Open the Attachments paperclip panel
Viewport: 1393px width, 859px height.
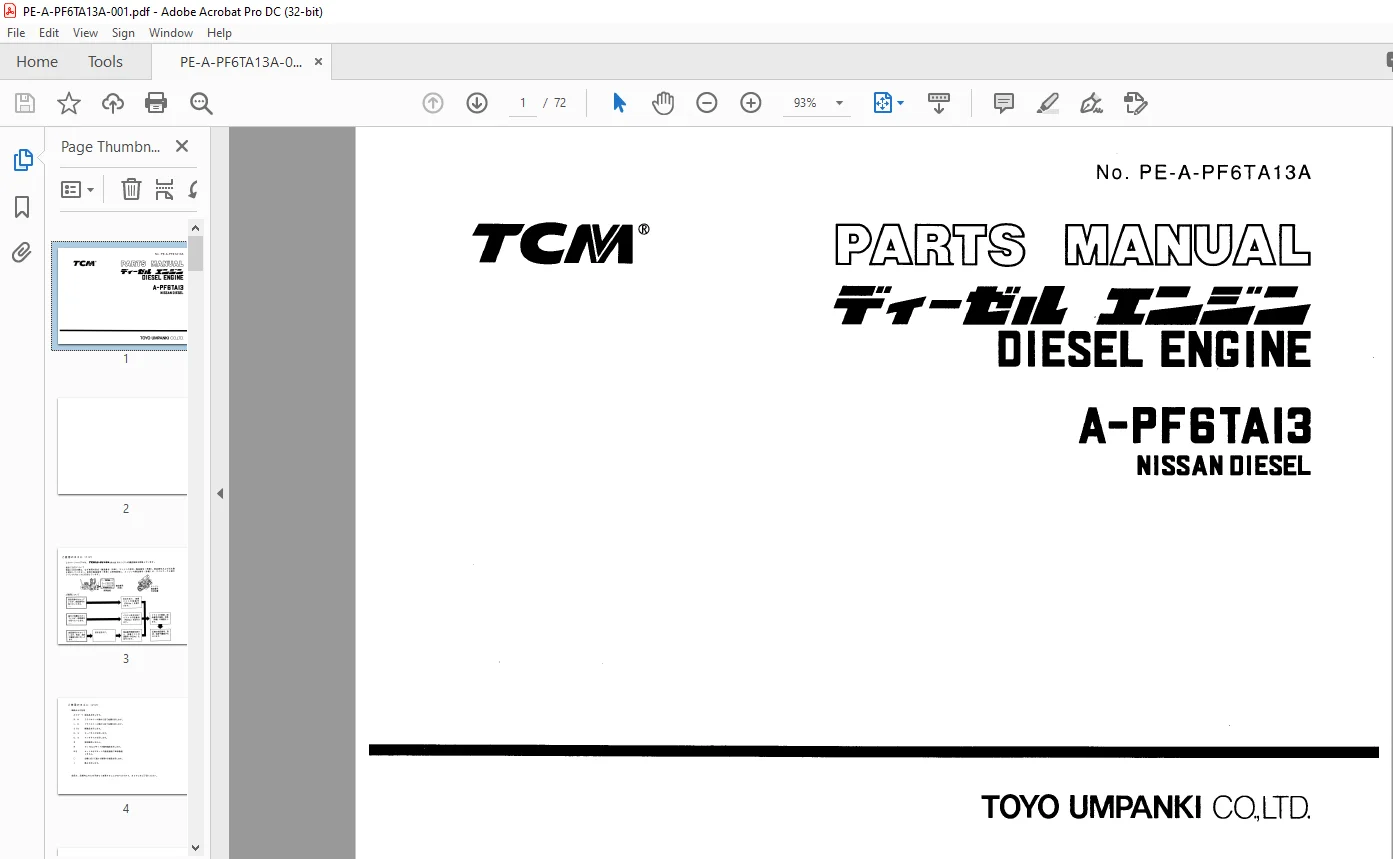click(22, 253)
